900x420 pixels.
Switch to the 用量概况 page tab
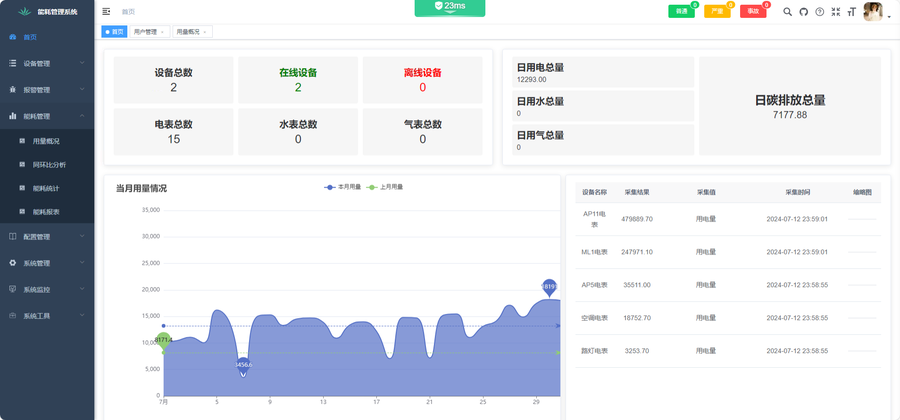point(188,32)
